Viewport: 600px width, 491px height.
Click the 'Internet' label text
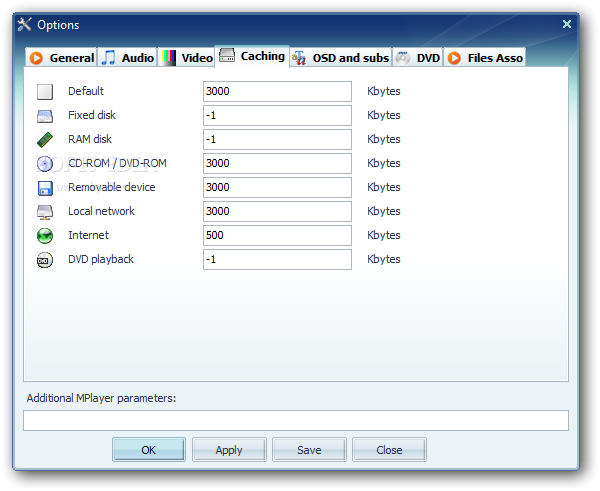88,235
